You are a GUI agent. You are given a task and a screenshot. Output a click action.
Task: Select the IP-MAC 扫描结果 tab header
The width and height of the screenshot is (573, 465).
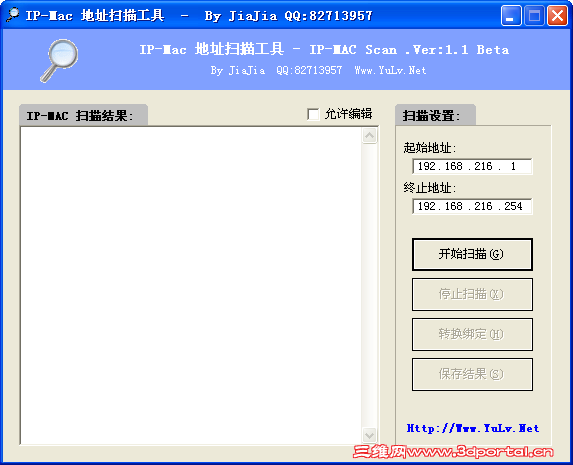pos(83,115)
